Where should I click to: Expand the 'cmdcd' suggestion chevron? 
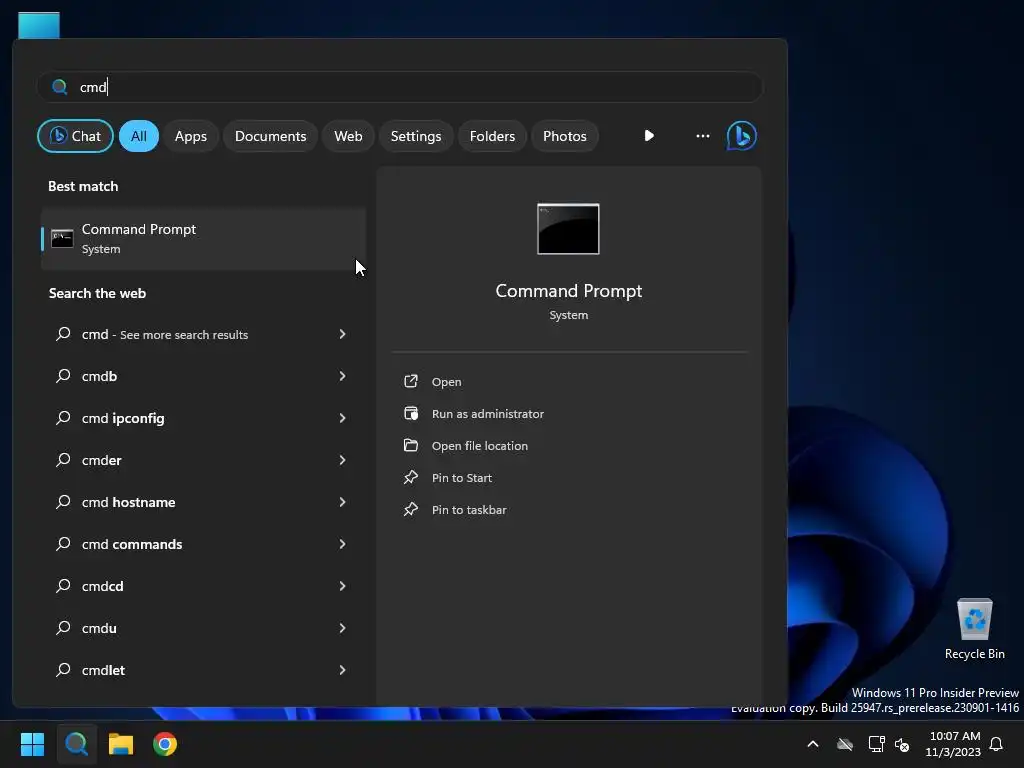(342, 586)
